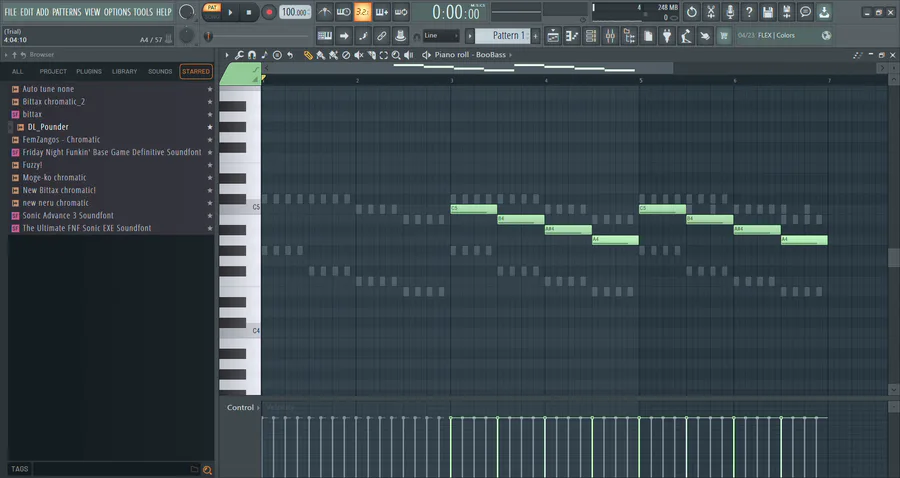Click the microphone one-click recording icon
900x478 pixels.
(730, 11)
